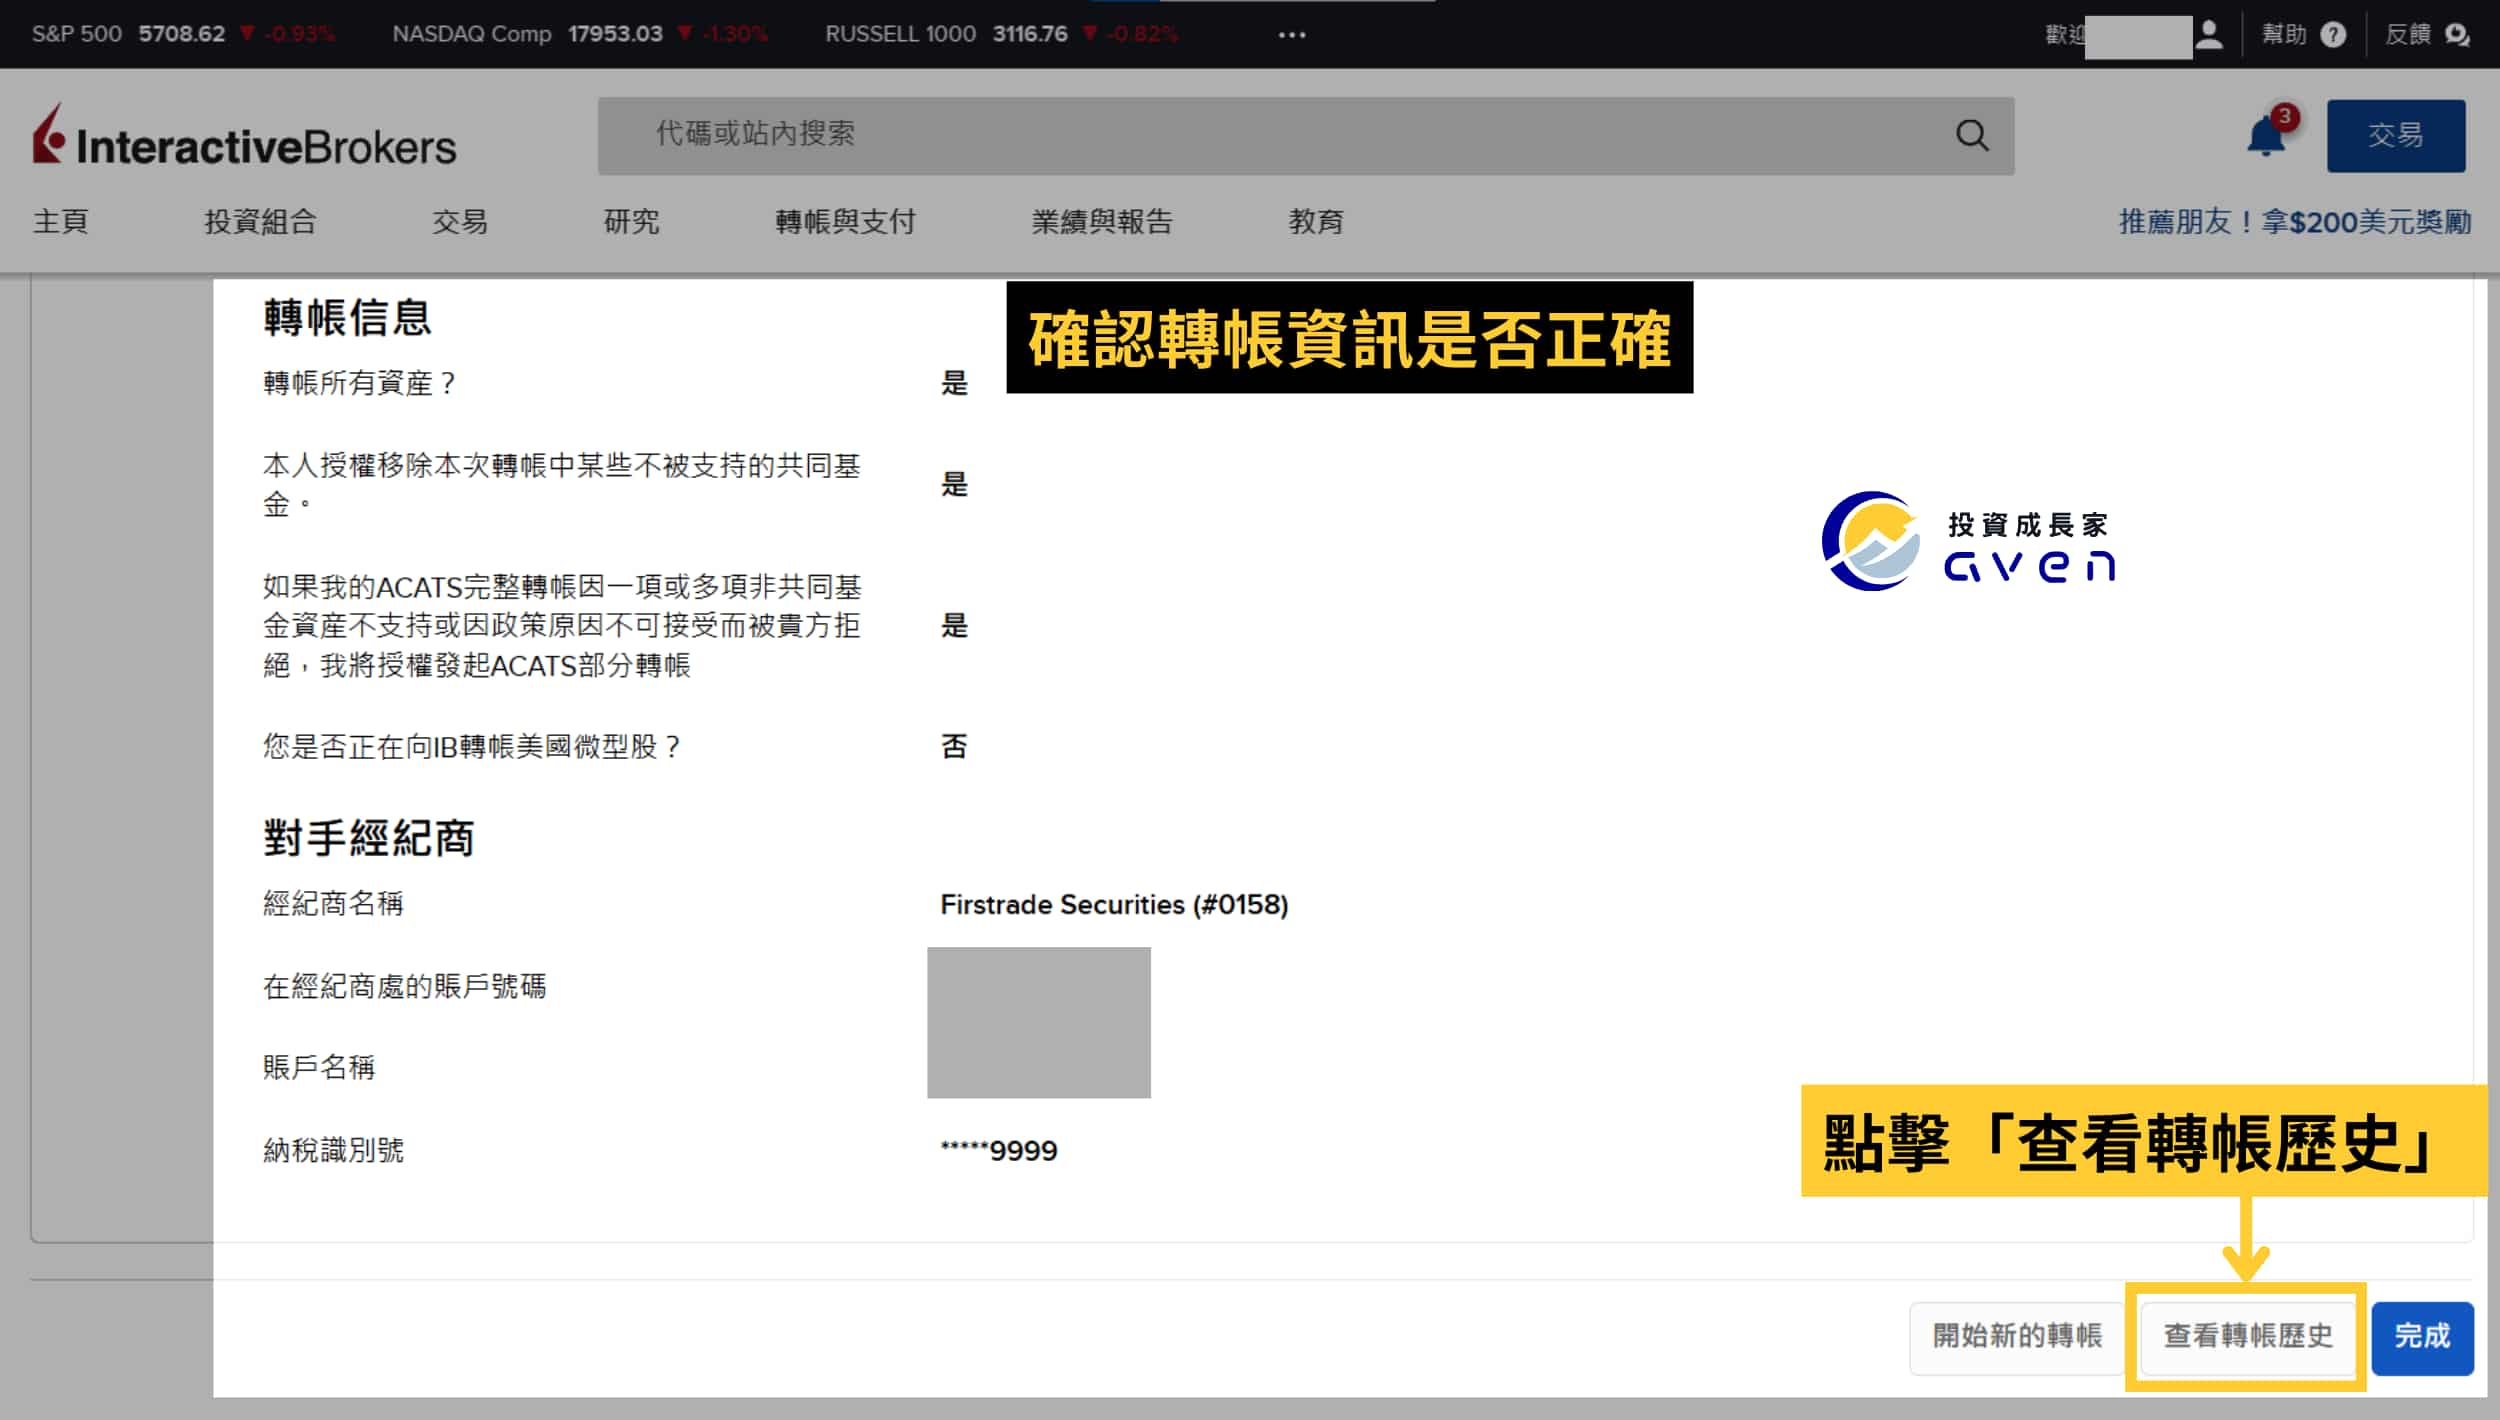
Task: Click the 在經紀商處的賬戶號碼 label
Action: coord(404,987)
